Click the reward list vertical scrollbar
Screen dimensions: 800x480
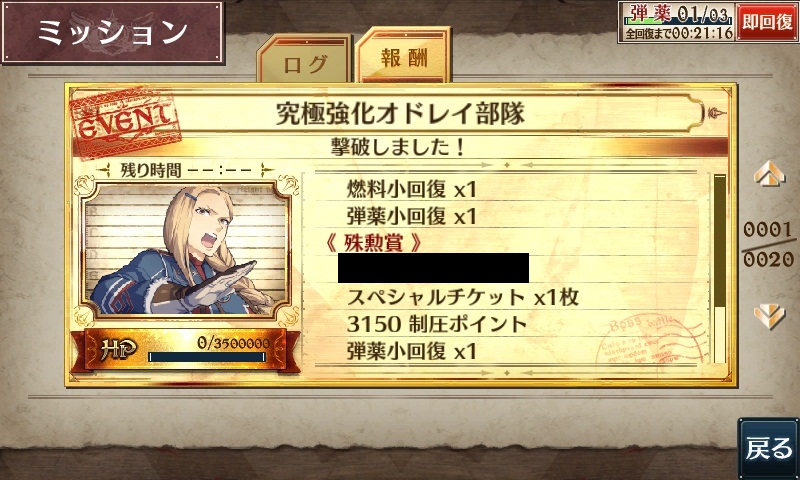click(x=719, y=269)
